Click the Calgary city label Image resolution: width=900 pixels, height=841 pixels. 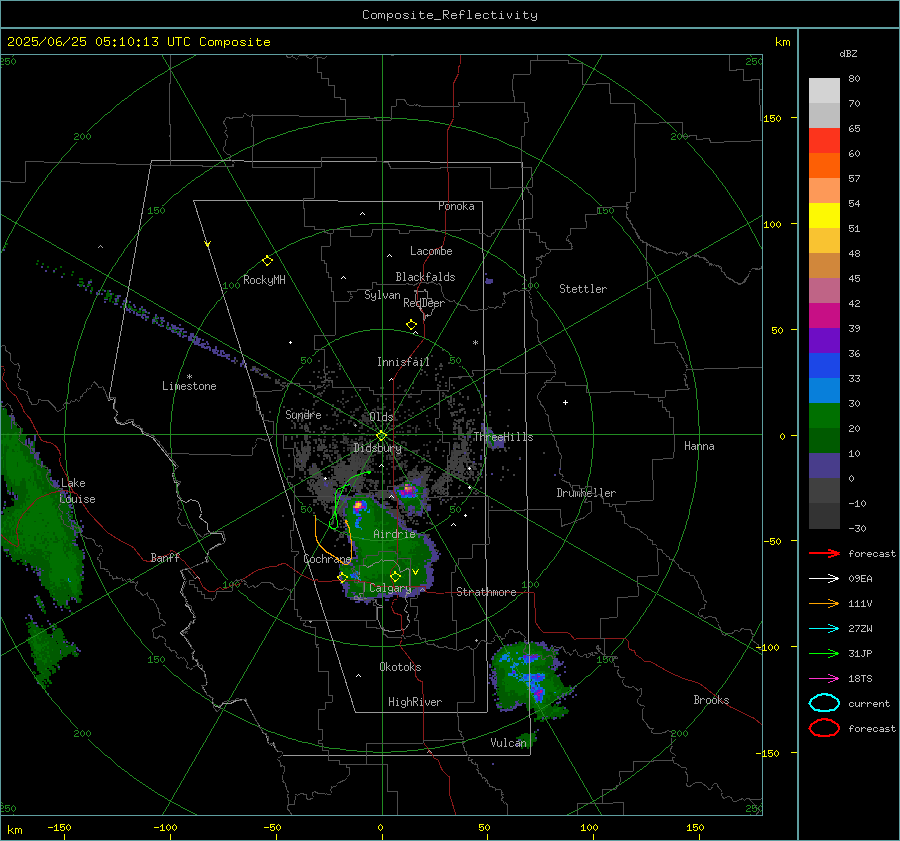coord(390,588)
